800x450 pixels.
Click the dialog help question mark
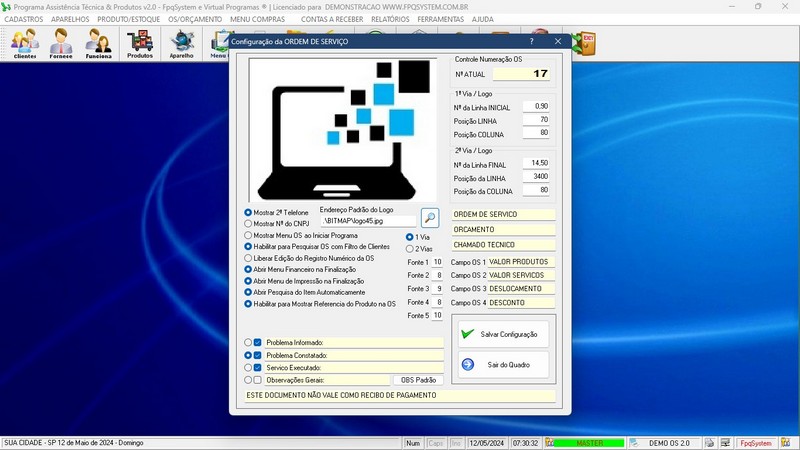click(531, 41)
